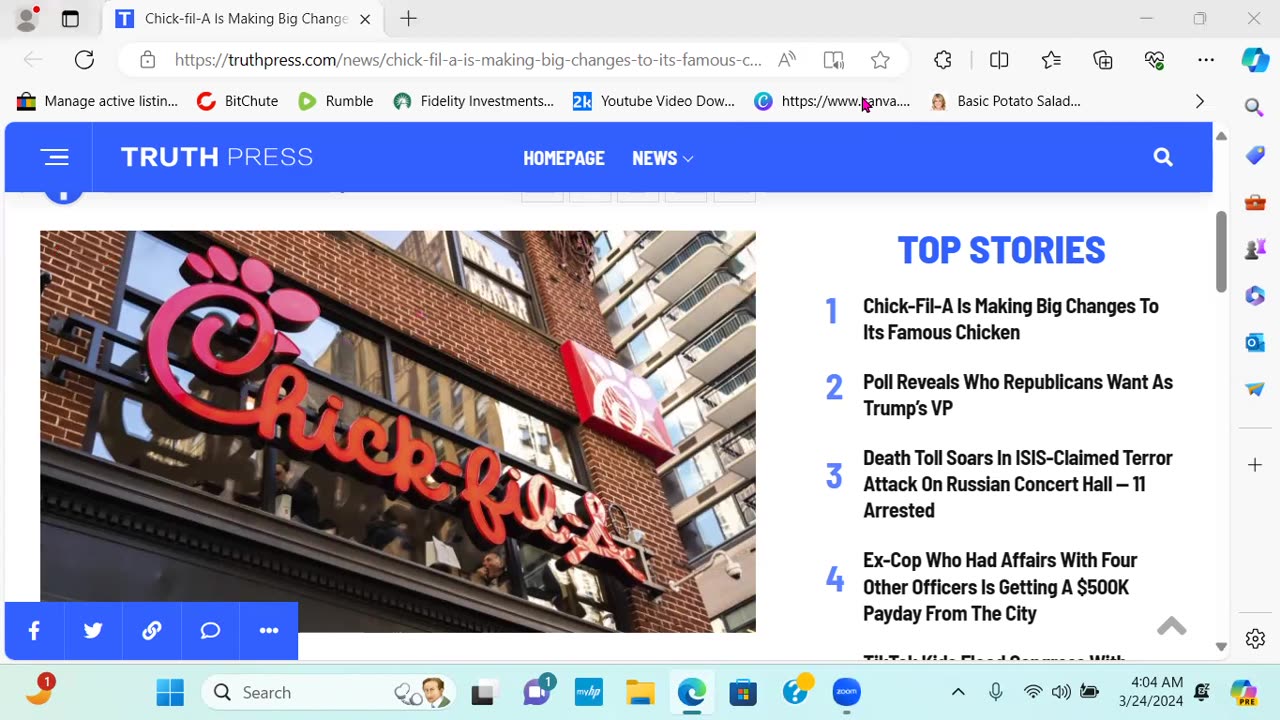The height and width of the screenshot is (720, 1280).
Task: Open Fidelity Investments bookmark
Action: (x=473, y=101)
